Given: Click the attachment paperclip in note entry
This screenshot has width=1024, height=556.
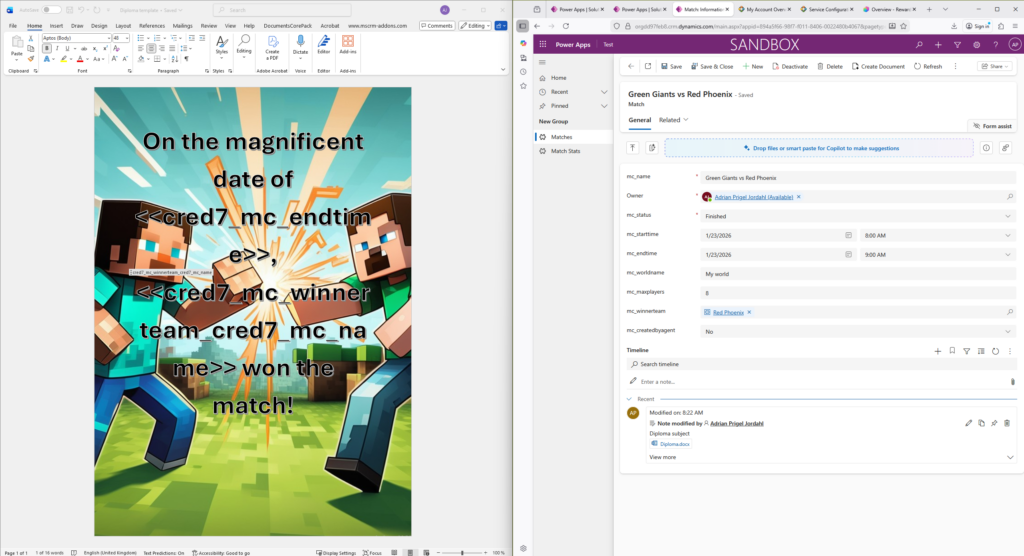Looking at the screenshot, I should (x=1012, y=381).
